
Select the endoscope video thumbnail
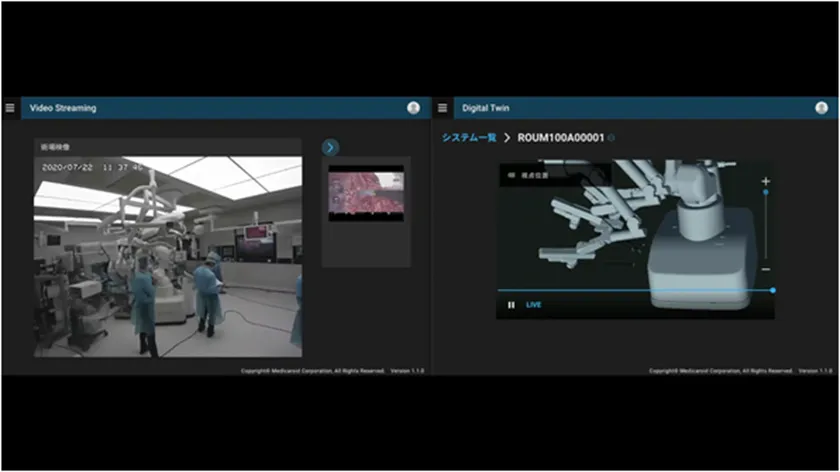[366, 193]
